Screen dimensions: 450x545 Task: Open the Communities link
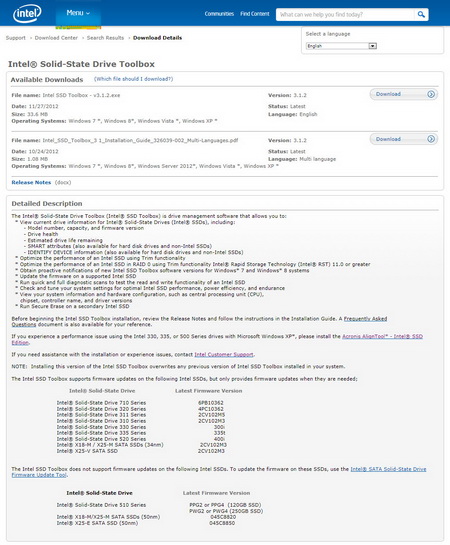219,14
